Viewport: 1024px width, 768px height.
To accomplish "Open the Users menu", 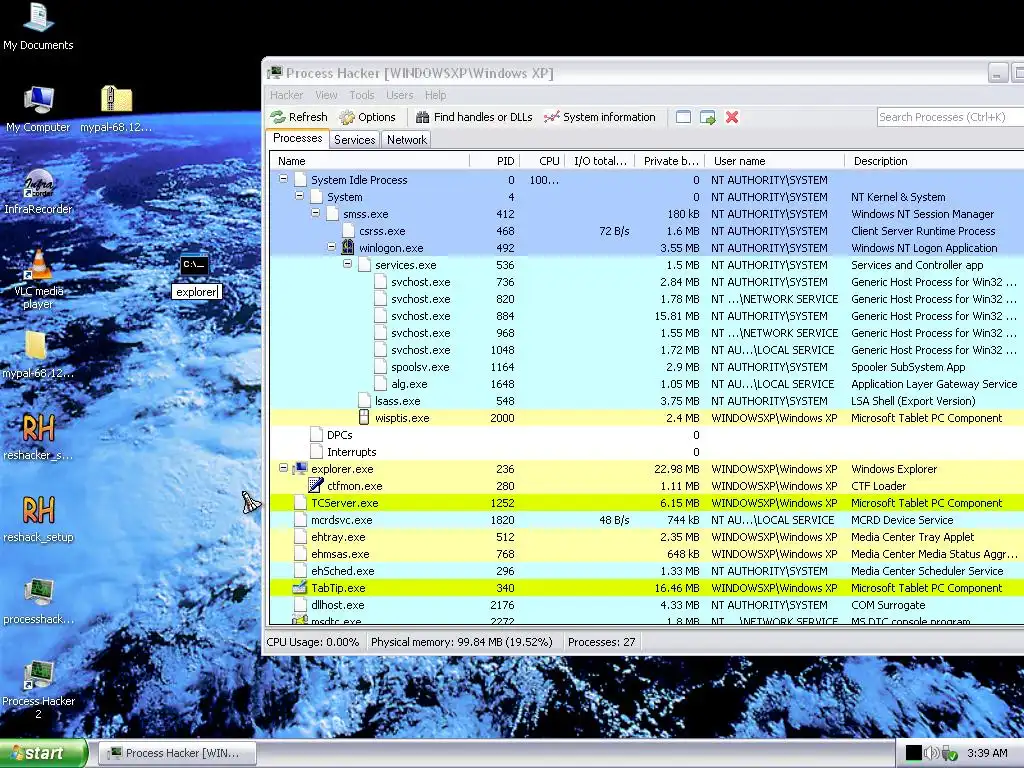I will [x=400, y=95].
